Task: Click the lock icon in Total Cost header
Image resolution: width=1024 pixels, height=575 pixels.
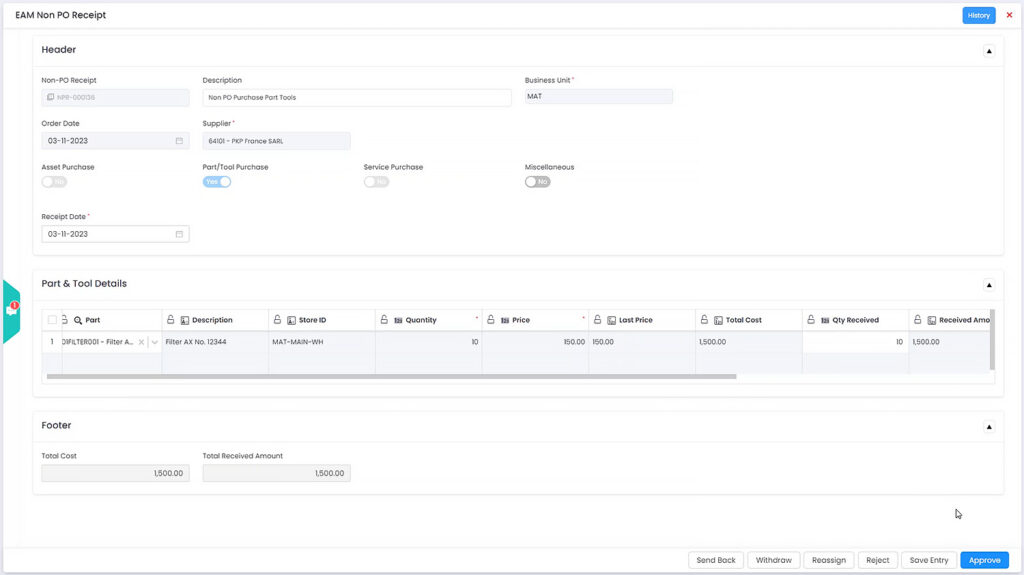Action: click(x=705, y=320)
